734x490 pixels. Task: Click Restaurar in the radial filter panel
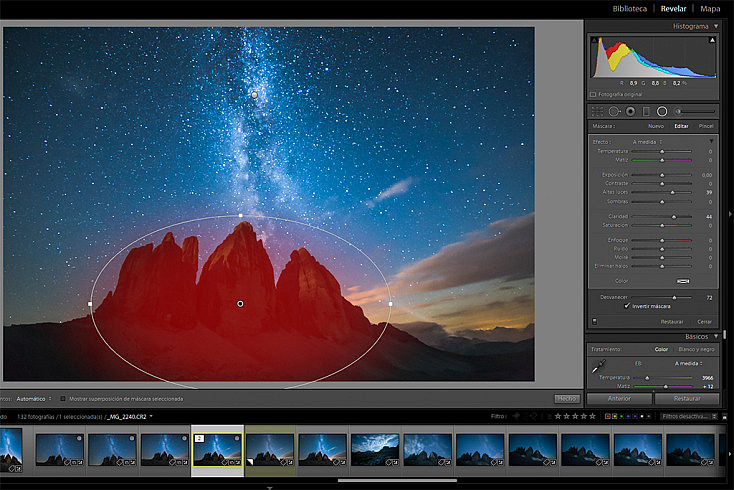[x=672, y=322]
